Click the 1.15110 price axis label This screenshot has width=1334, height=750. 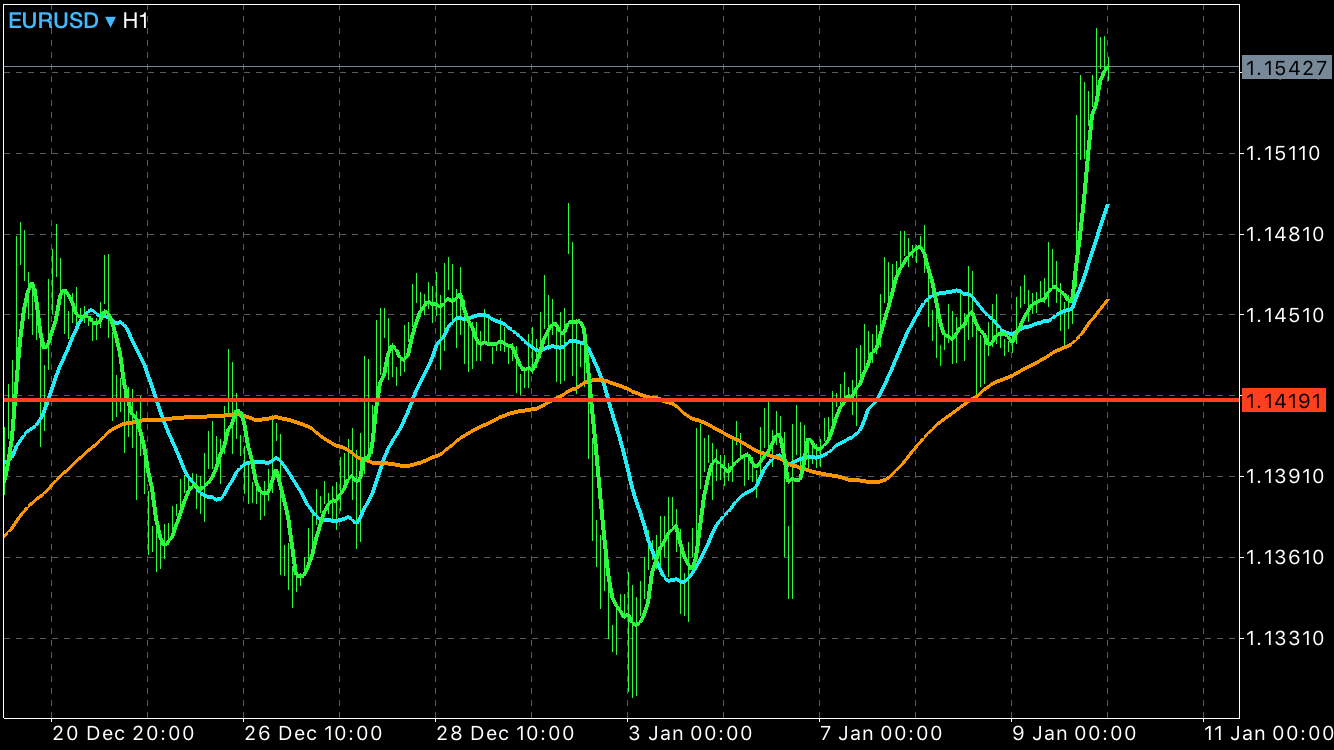pyautogui.click(x=1283, y=154)
